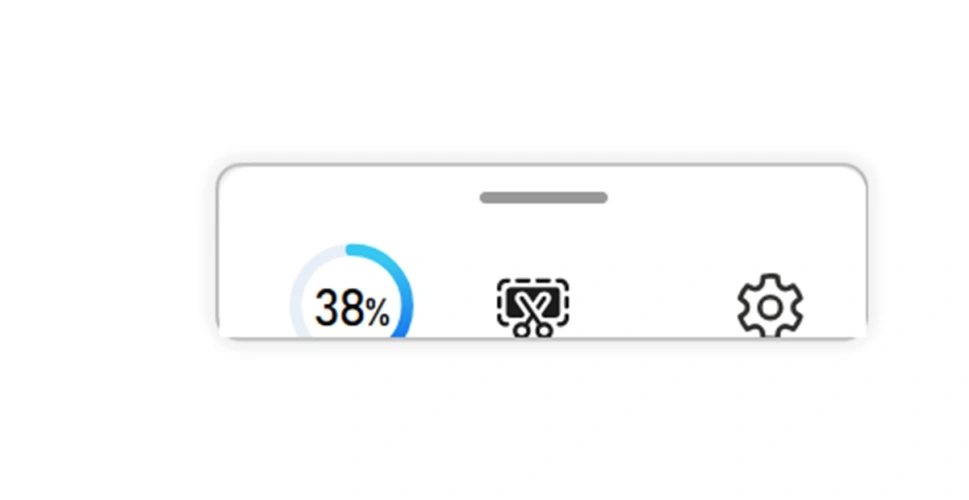
Task: Click the 38% memory usage circle
Action: click(352, 291)
